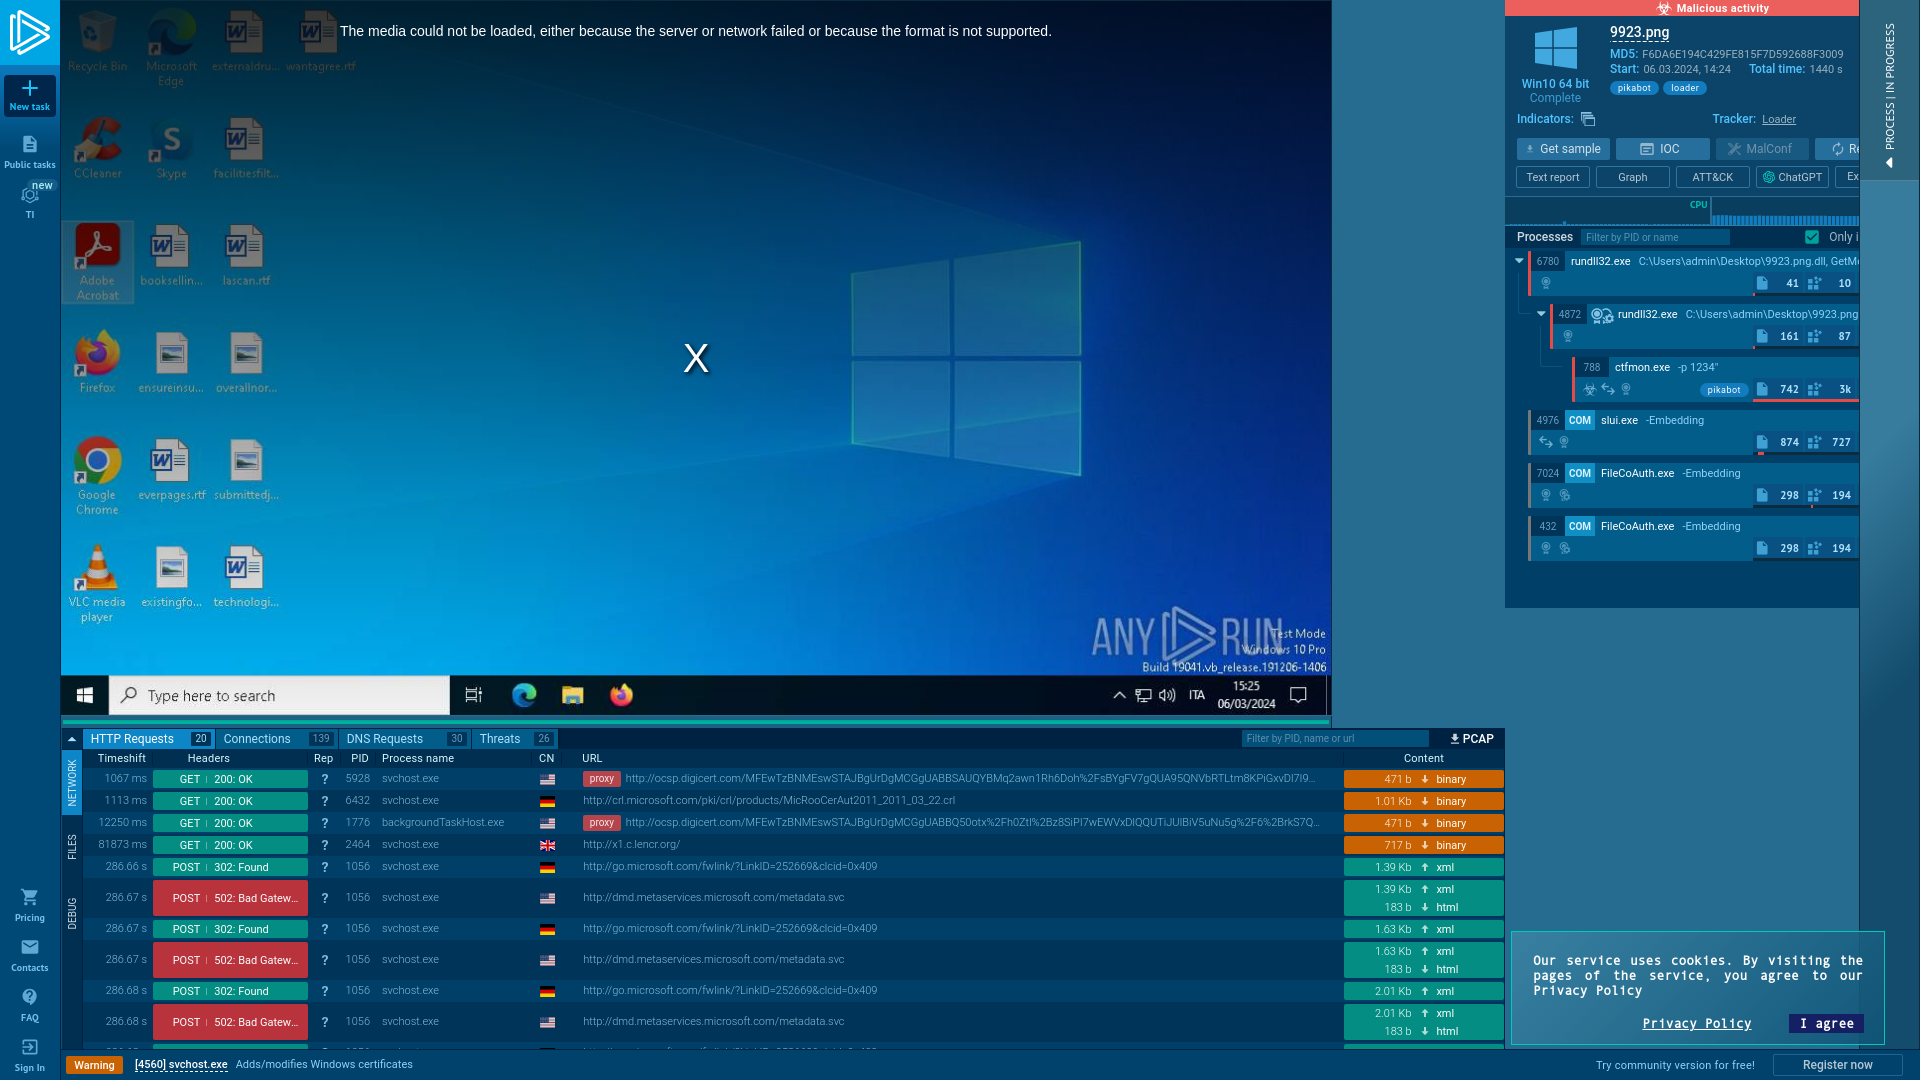Select the ATT&CK tab
Image resolution: width=1920 pixels, height=1080 pixels.
[1713, 175]
